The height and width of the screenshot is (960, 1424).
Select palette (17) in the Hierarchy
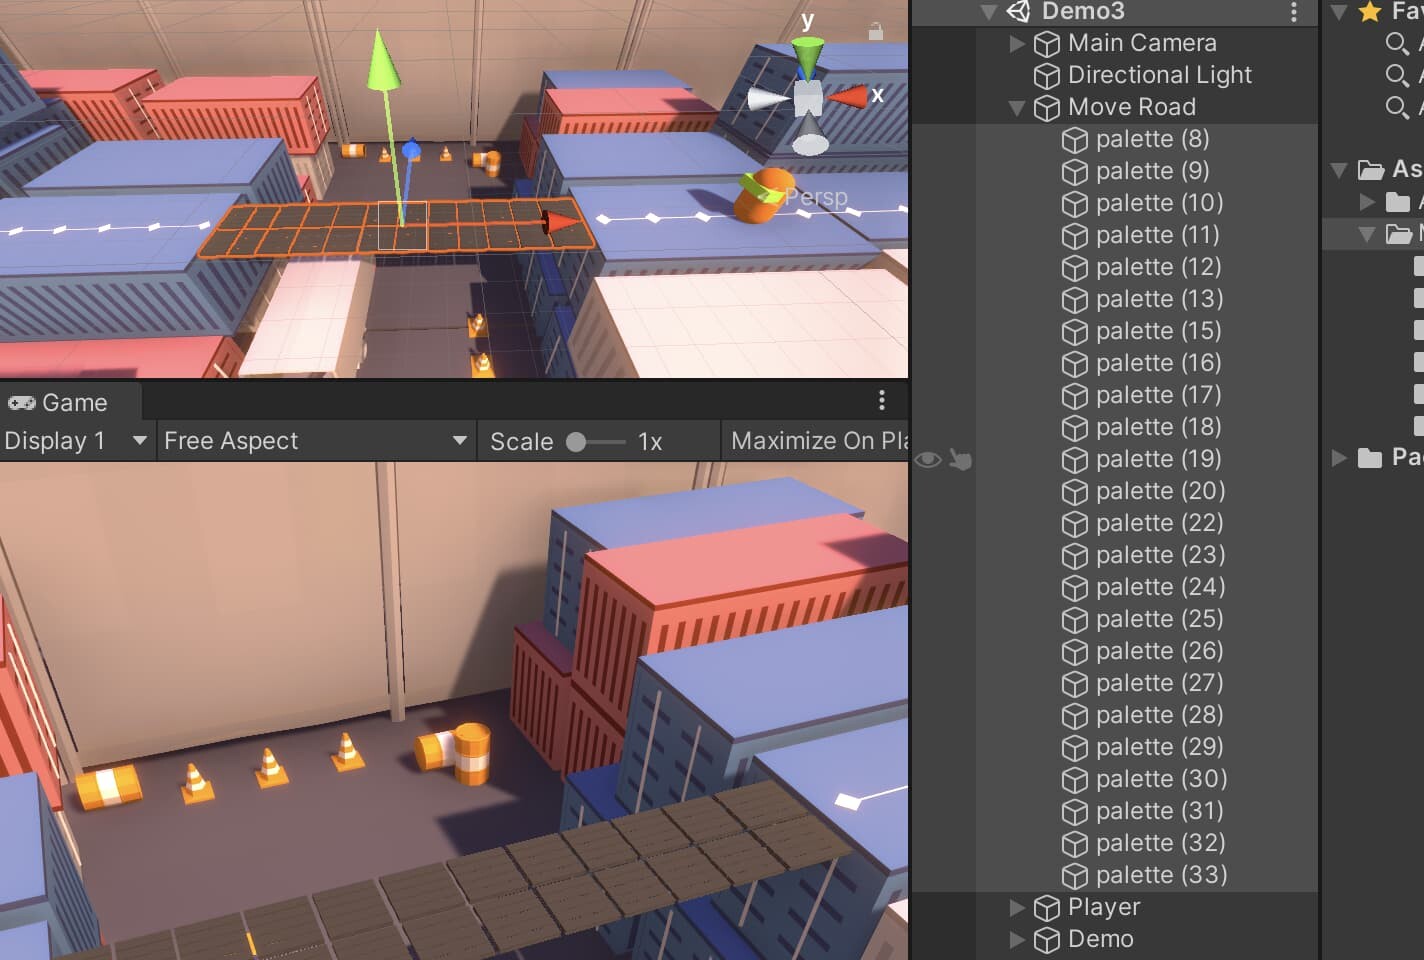[1159, 395]
